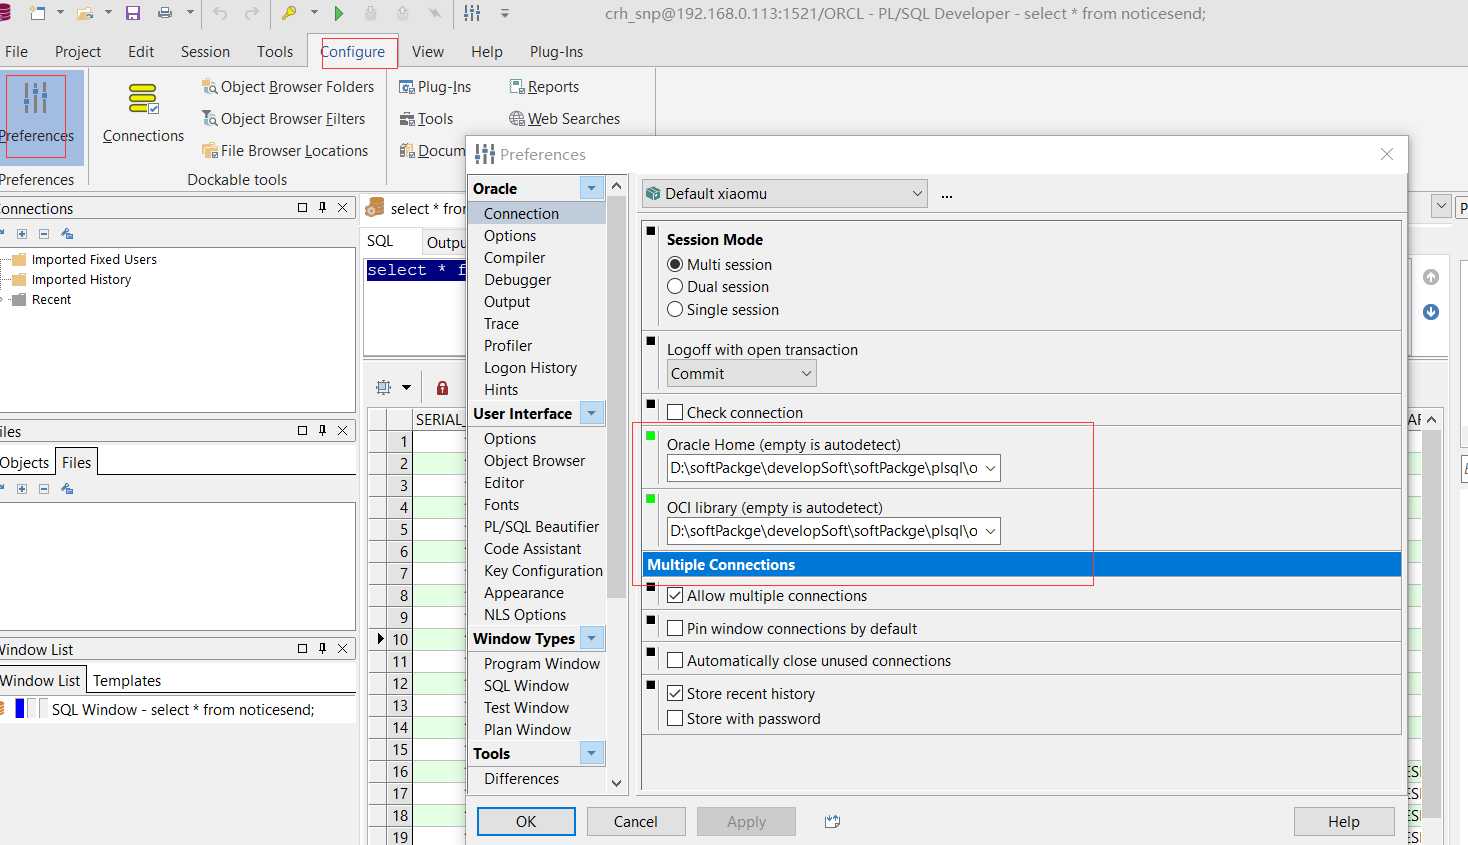The height and width of the screenshot is (845, 1468).
Task: Click the collapse-all minus icon in Connections panel
Action: (44, 234)
